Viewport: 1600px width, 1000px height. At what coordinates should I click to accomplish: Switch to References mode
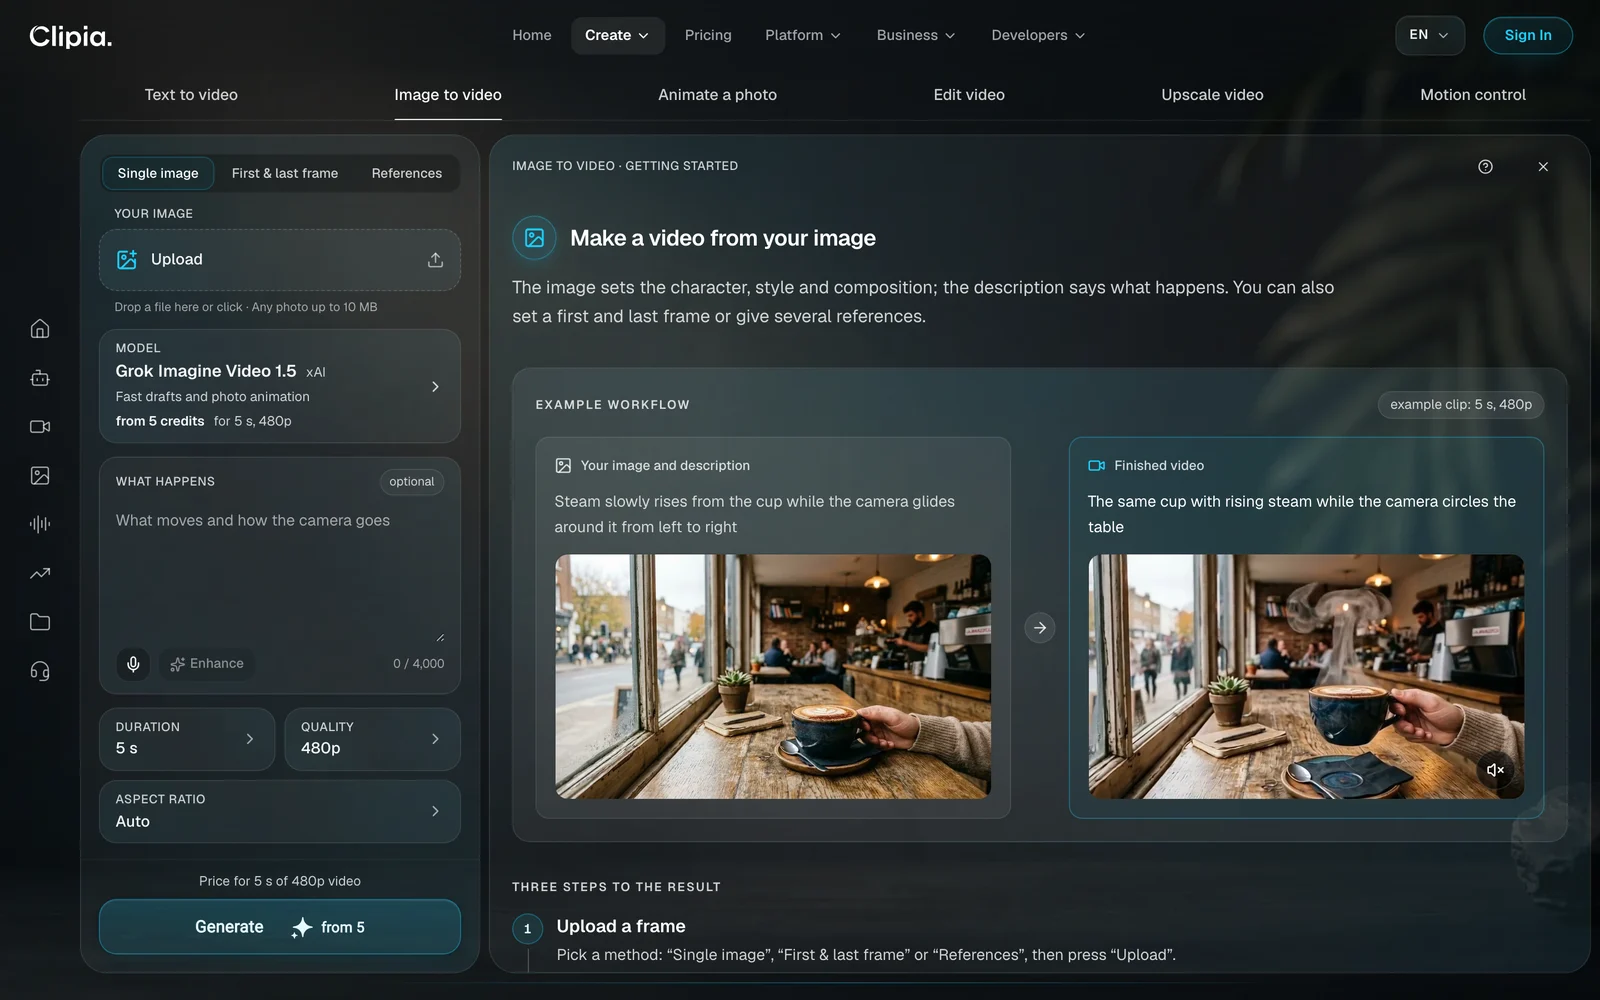[x=407, y=173]
